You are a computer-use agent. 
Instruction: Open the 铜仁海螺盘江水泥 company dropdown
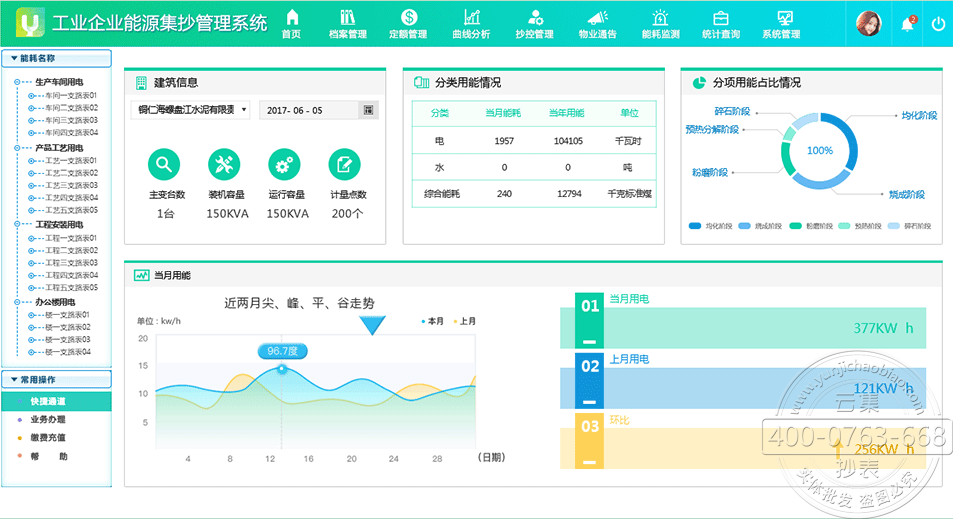(190, 110)
